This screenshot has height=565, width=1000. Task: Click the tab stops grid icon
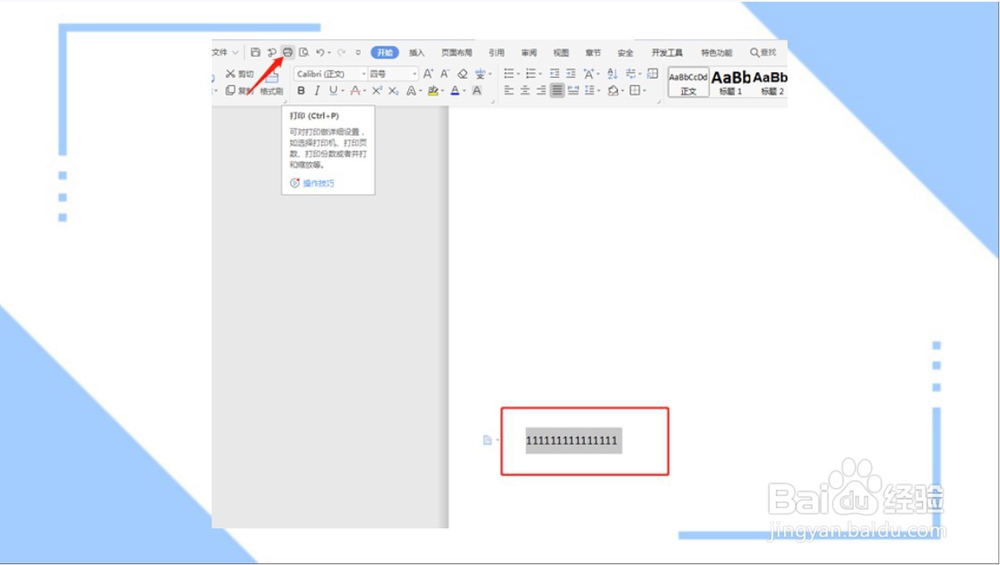(652, 74)
